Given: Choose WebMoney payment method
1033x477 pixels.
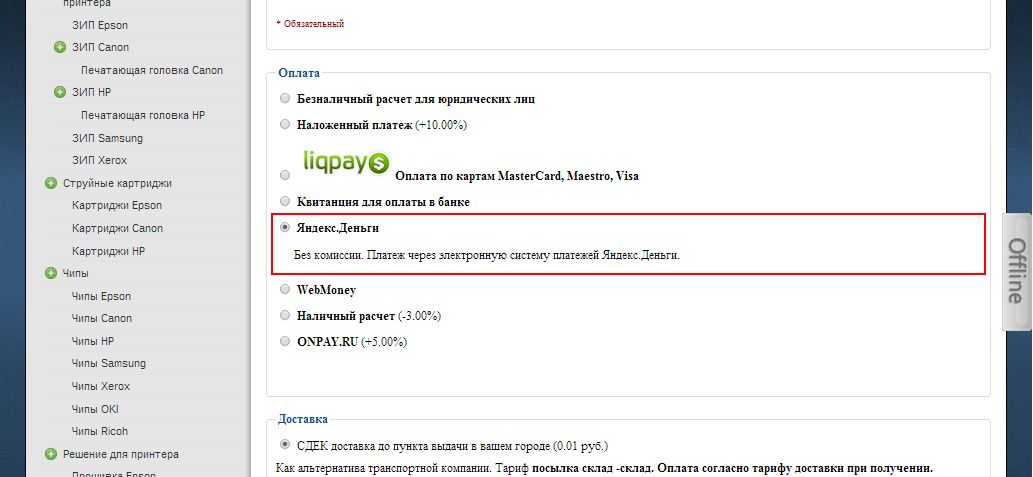Looking at the screenshot, I should click(286, 290).
